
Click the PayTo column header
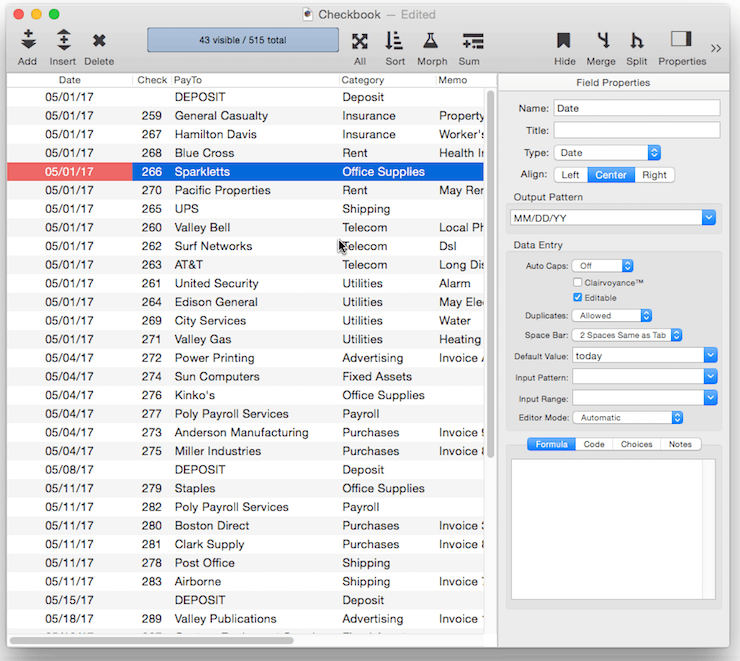(x=255, y=80)
